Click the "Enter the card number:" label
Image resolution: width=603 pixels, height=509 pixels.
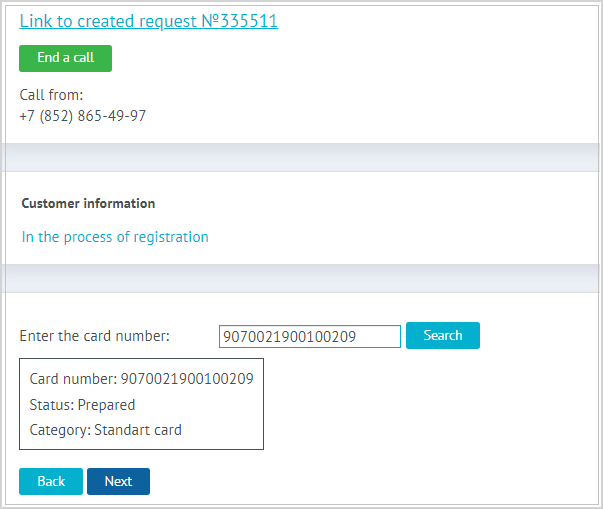pyautogui.click(x=95, y=336)
